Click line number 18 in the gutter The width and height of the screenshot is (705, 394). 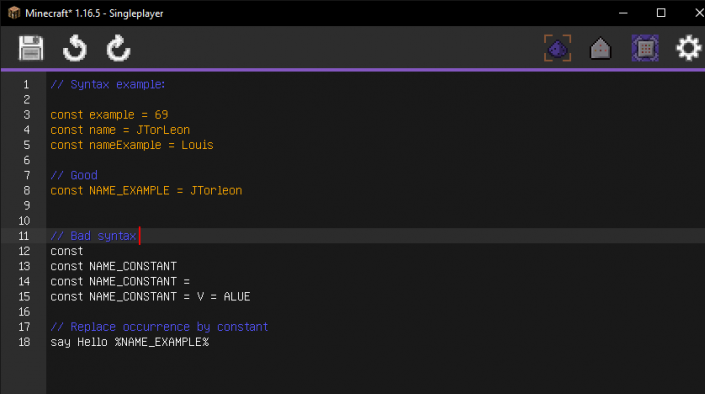[24, 342]
